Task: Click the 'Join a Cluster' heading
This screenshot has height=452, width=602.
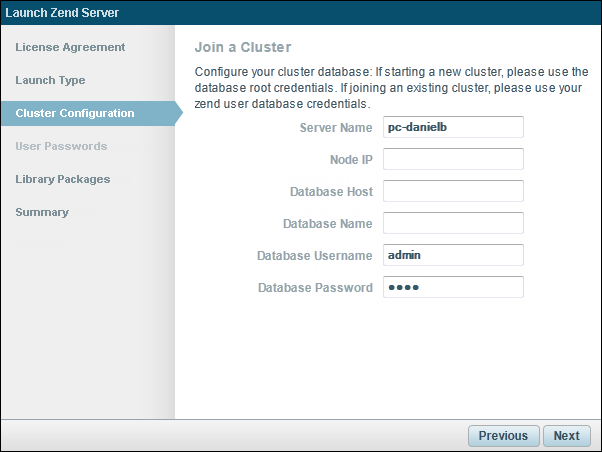Action: (x=243, y=47)
